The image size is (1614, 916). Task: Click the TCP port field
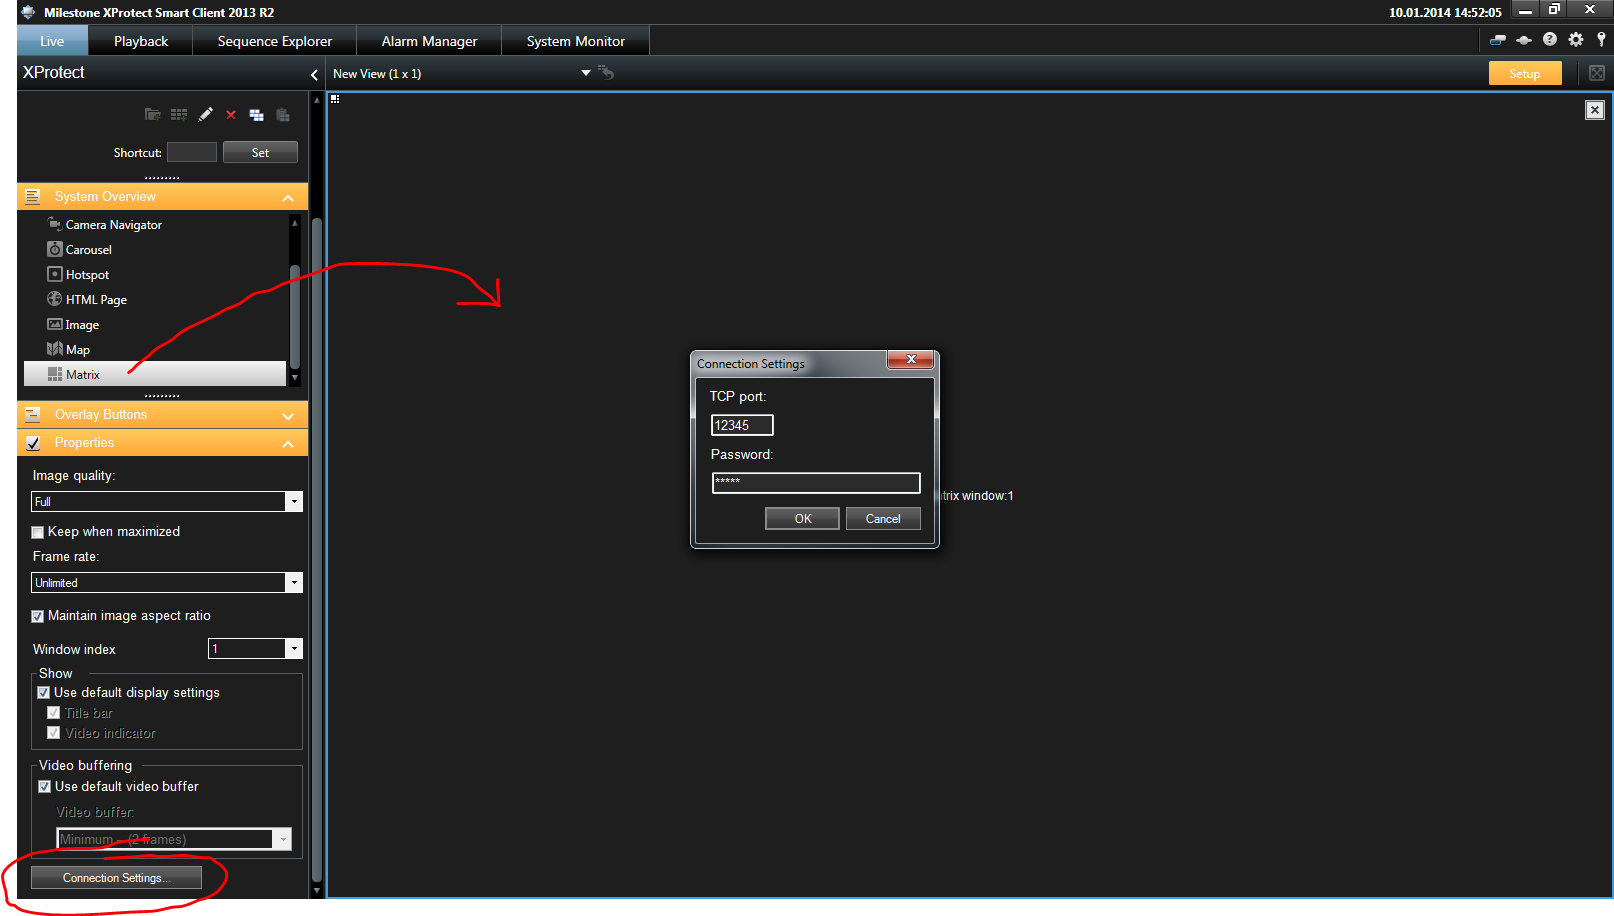pos(742,425)
